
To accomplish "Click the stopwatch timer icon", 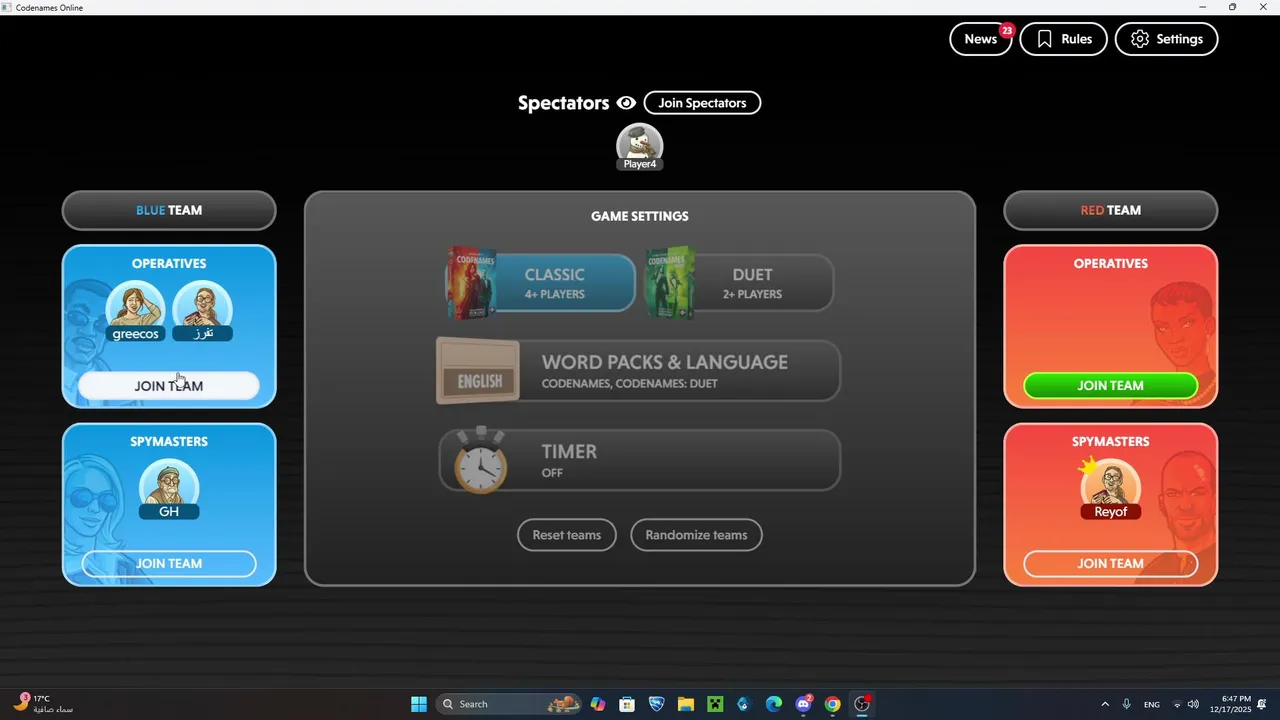I will 480,460.
